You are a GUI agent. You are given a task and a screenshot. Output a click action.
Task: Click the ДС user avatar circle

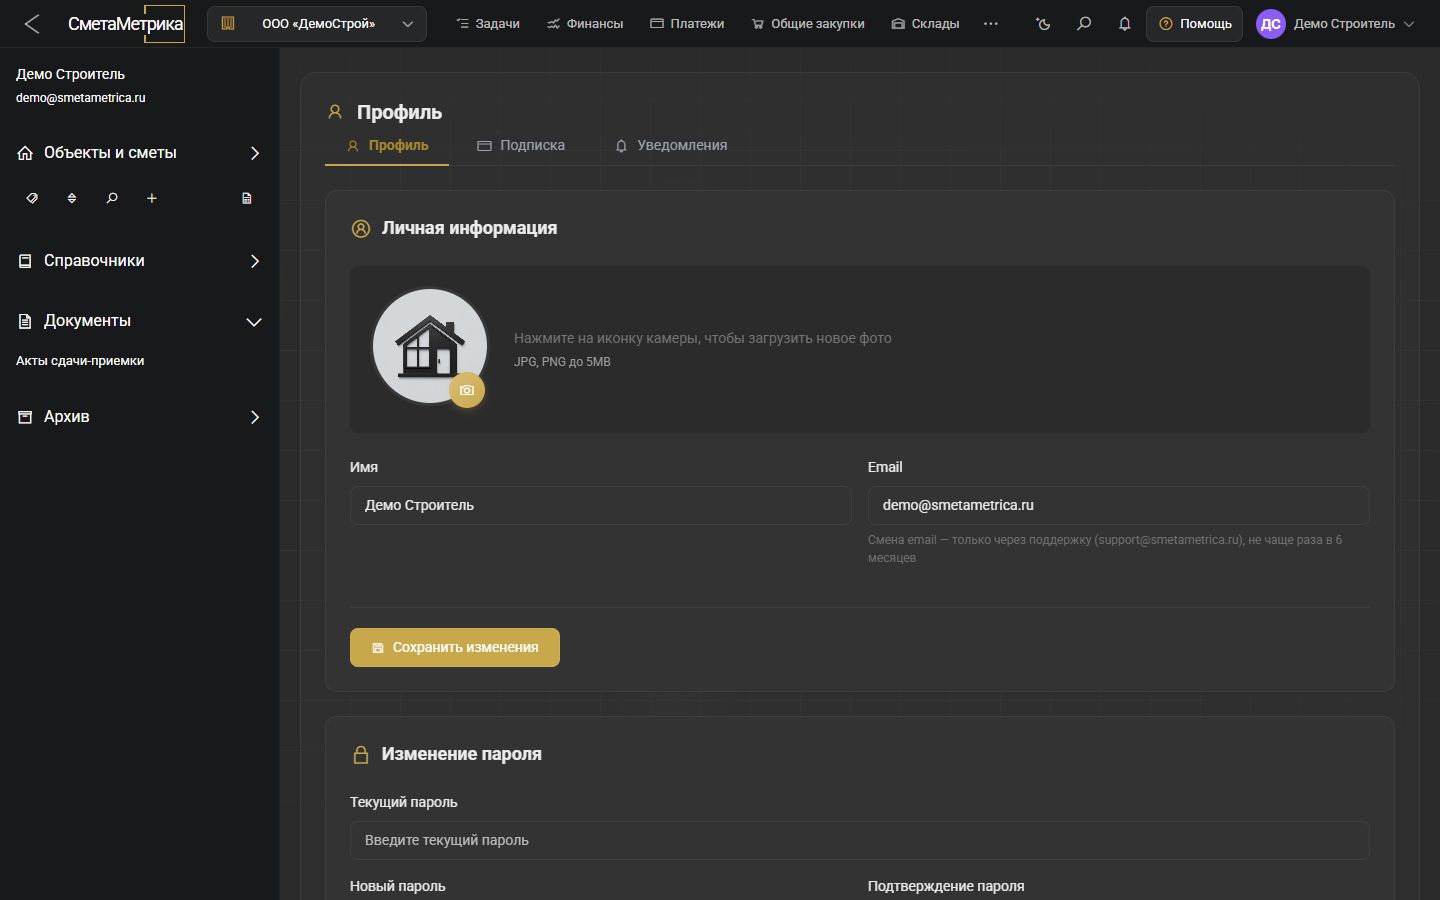(1271, 24)
